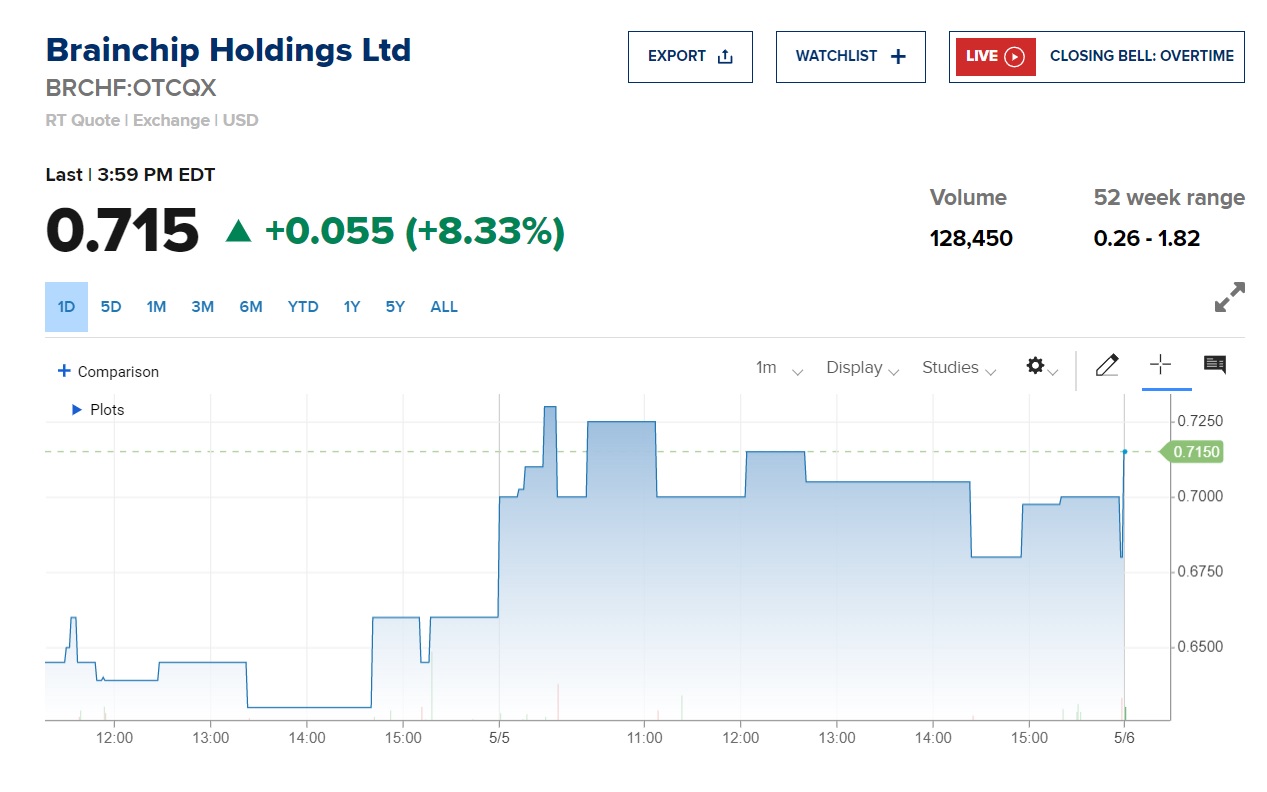Viewport: 1267px width, 792px height.
Task: Open Closing Bell: Overtime link
Action: pos(1141,57)
